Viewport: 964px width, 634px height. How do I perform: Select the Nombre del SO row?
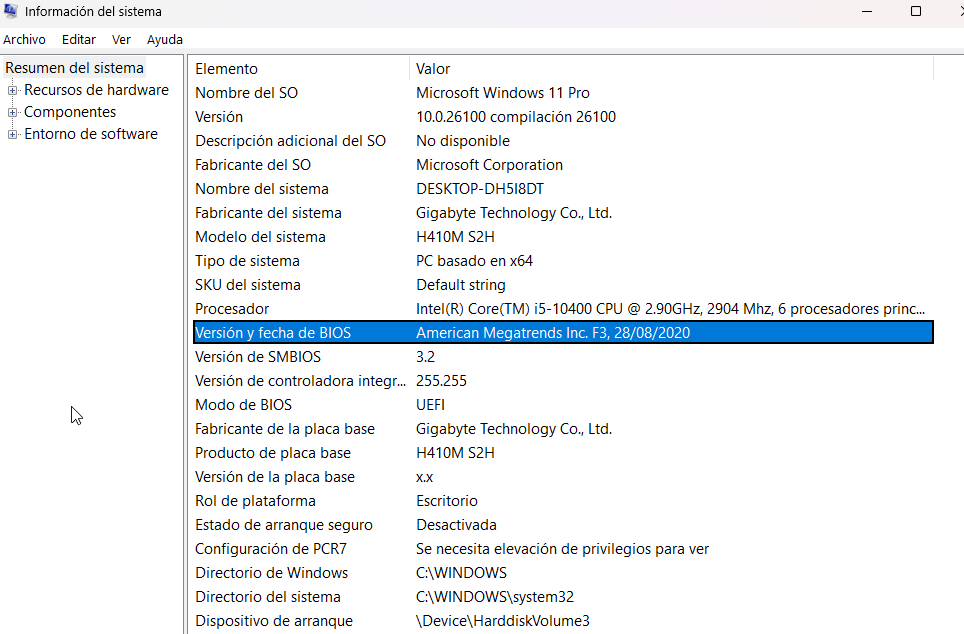246,93
